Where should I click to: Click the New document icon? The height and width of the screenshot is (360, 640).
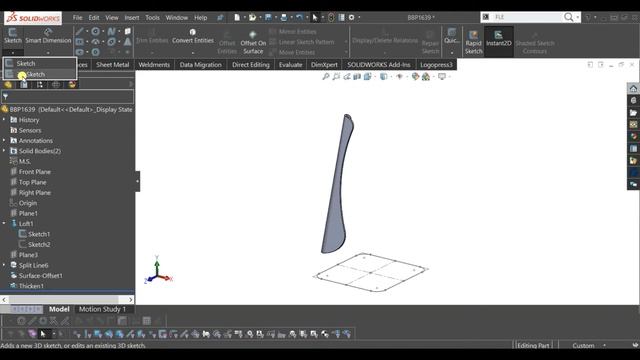pyautogui.click(x=237, y=17)
